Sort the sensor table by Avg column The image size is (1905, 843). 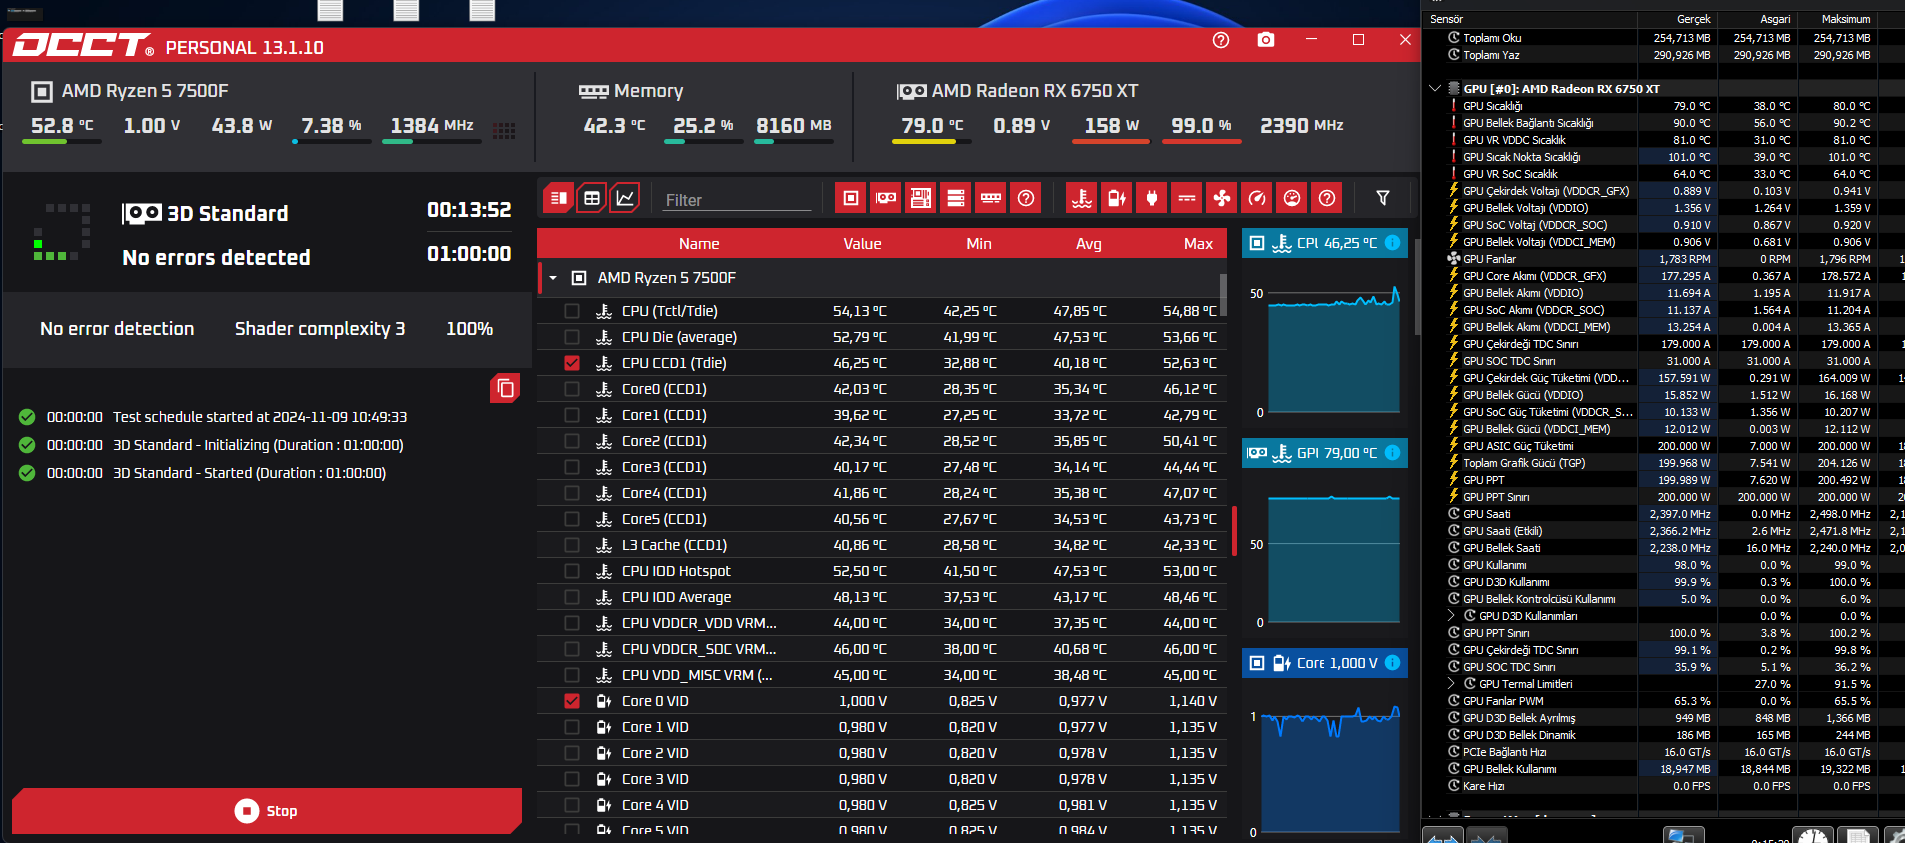pos(1089,244)
